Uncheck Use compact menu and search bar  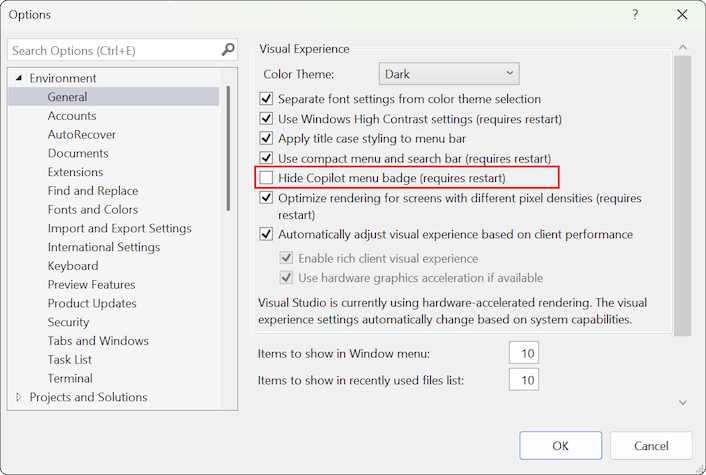pos(266,158)
